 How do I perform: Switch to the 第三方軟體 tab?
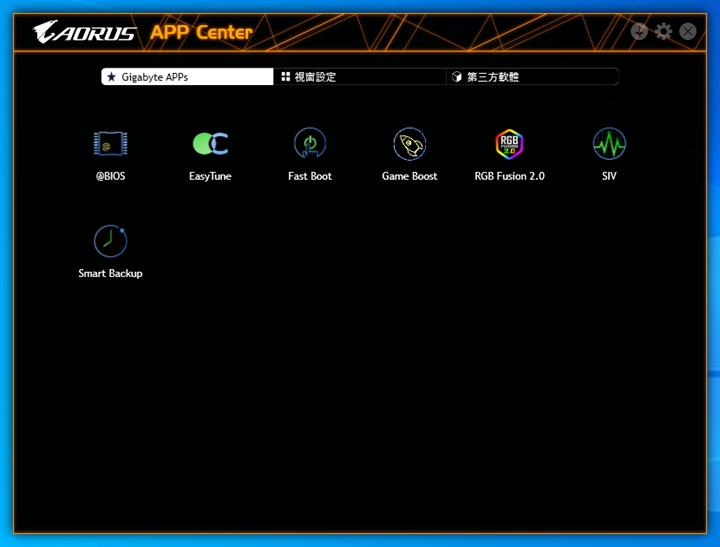pos(532,77)
